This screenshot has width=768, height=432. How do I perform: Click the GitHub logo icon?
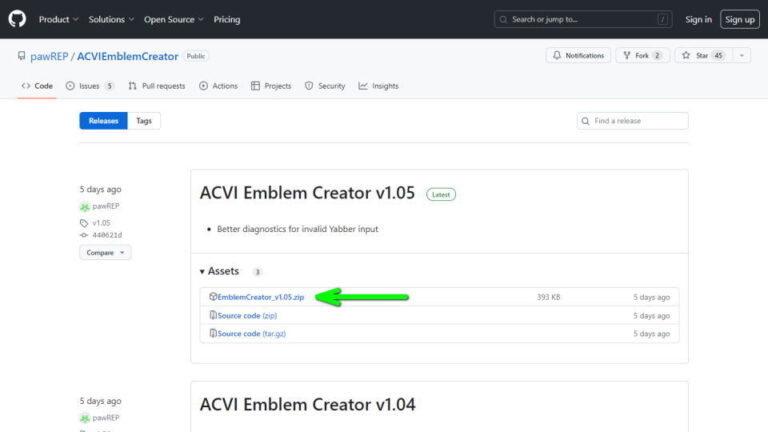click(17, 19)
